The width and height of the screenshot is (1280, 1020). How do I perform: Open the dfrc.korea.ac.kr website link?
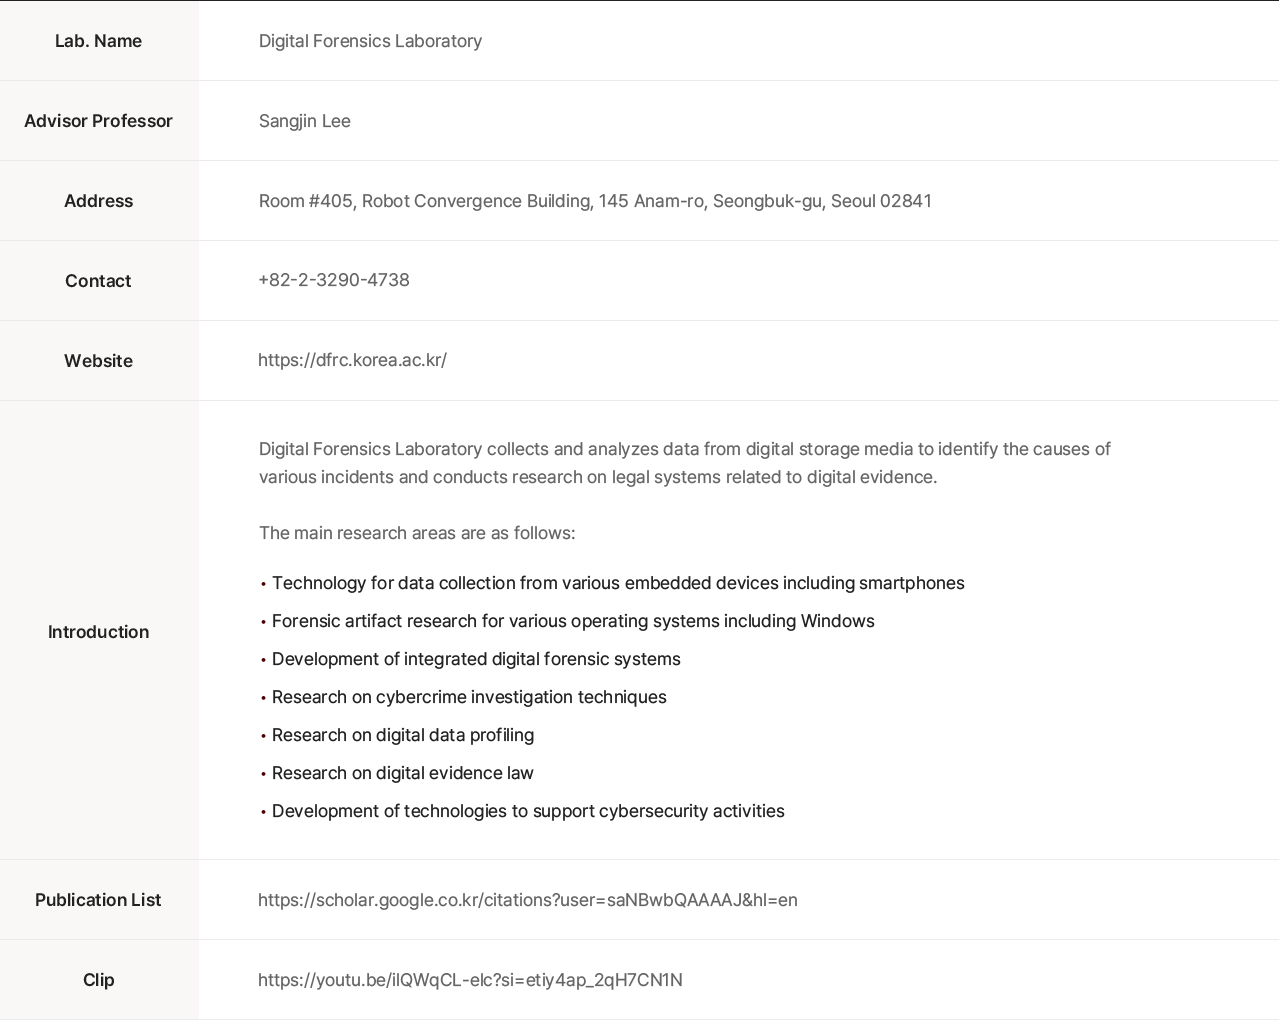(352, 360)
